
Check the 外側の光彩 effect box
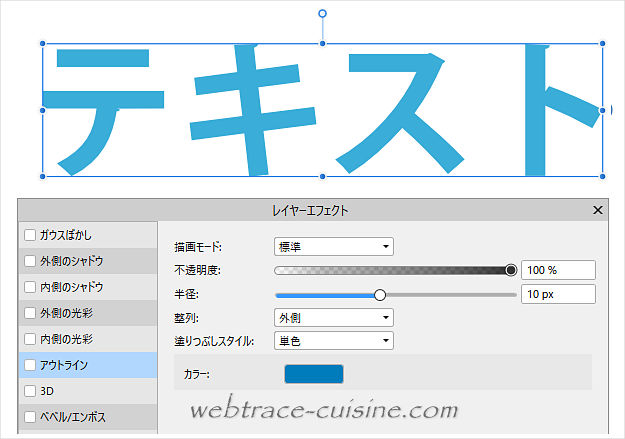(x=30, y=313)
